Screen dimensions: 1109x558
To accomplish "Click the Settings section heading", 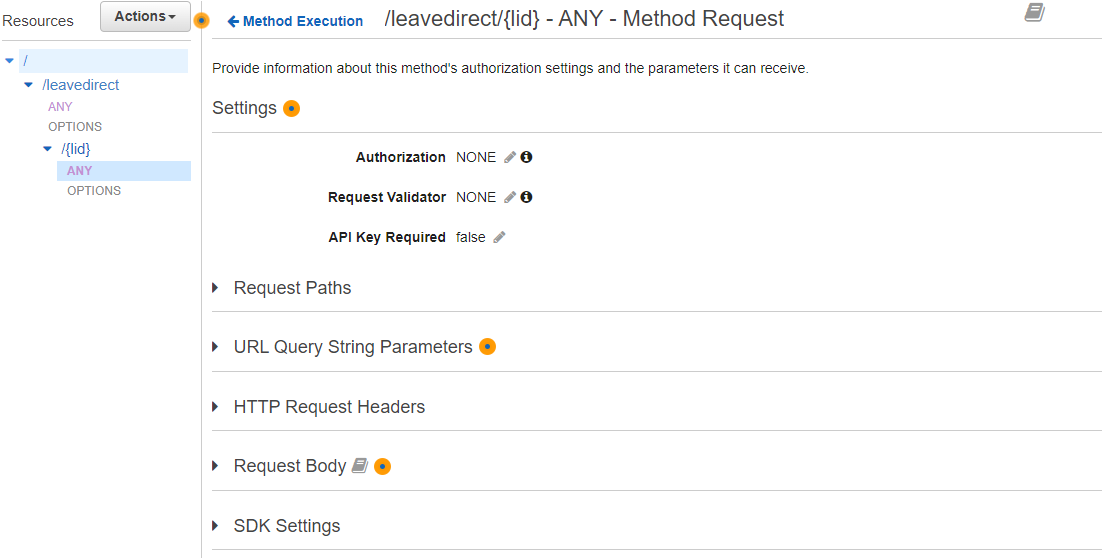I will click(x=245, y=108).
